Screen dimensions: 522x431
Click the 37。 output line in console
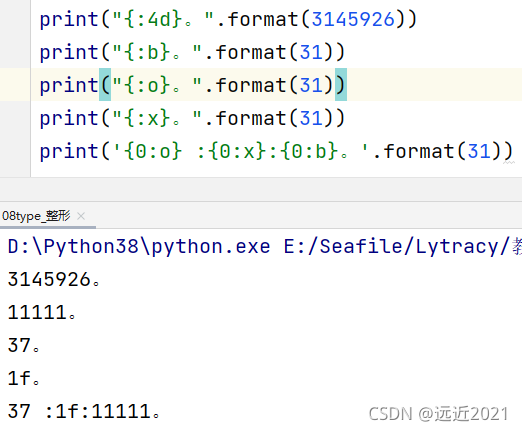pos(24,345)
